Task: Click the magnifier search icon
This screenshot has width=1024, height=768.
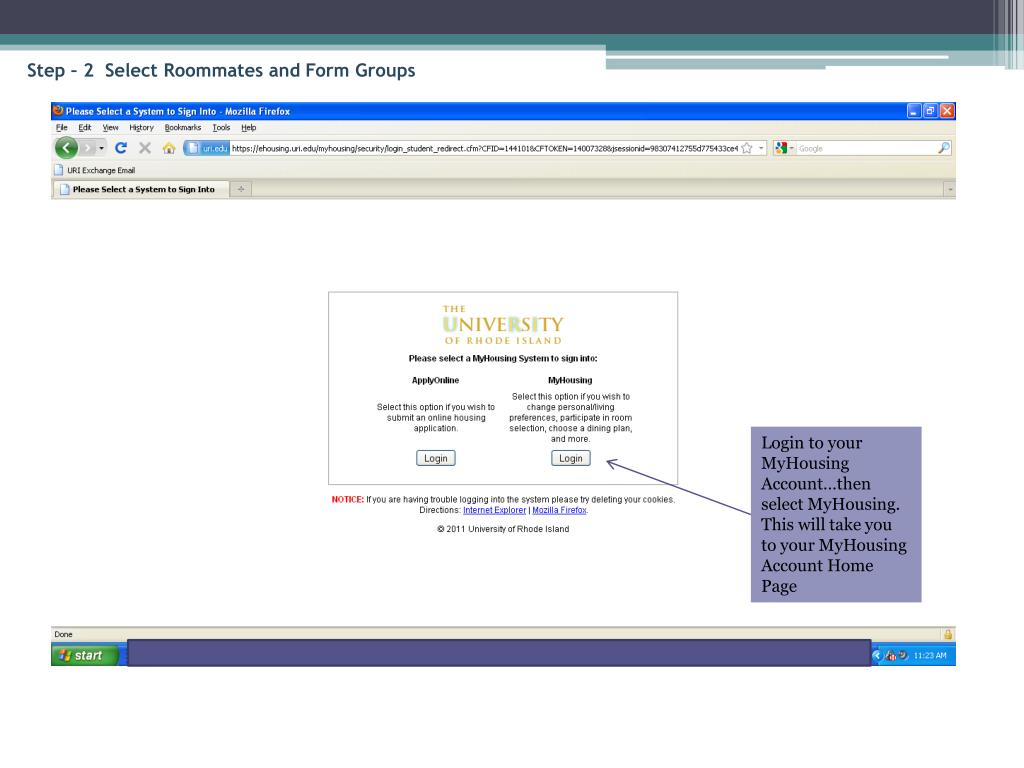Action: [944, 148]
